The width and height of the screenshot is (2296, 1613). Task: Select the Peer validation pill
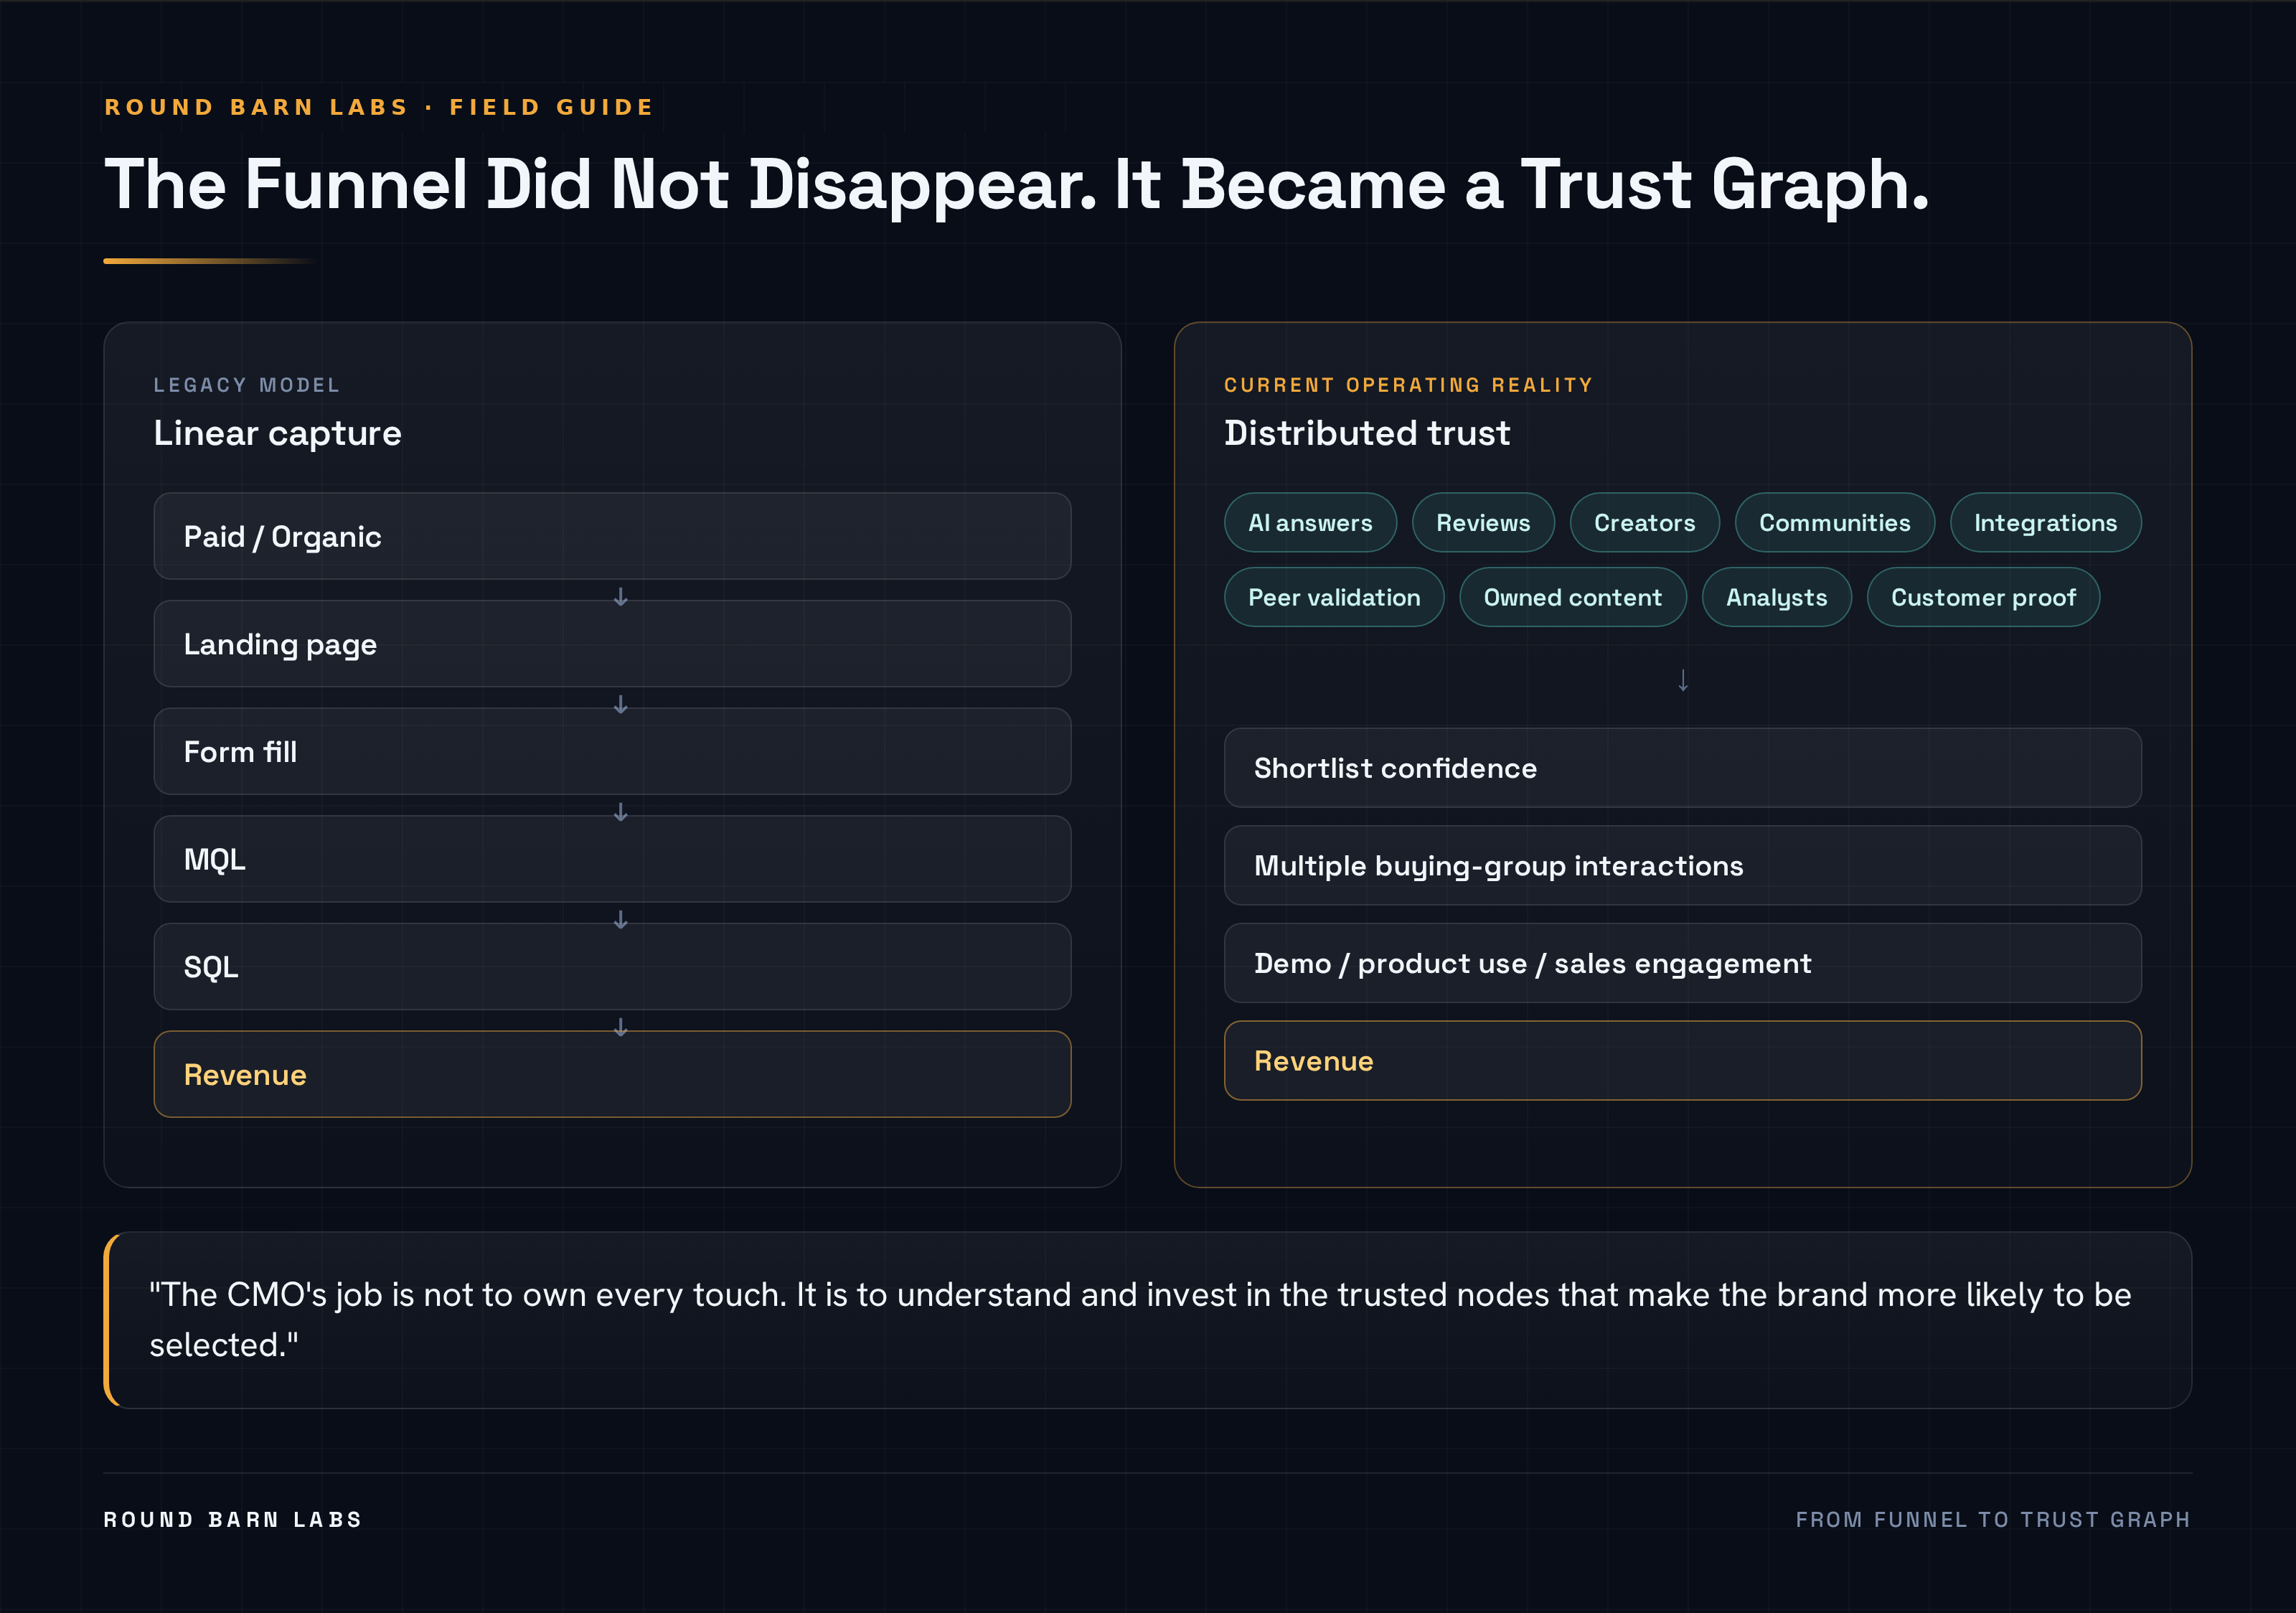coord(1334,597)
